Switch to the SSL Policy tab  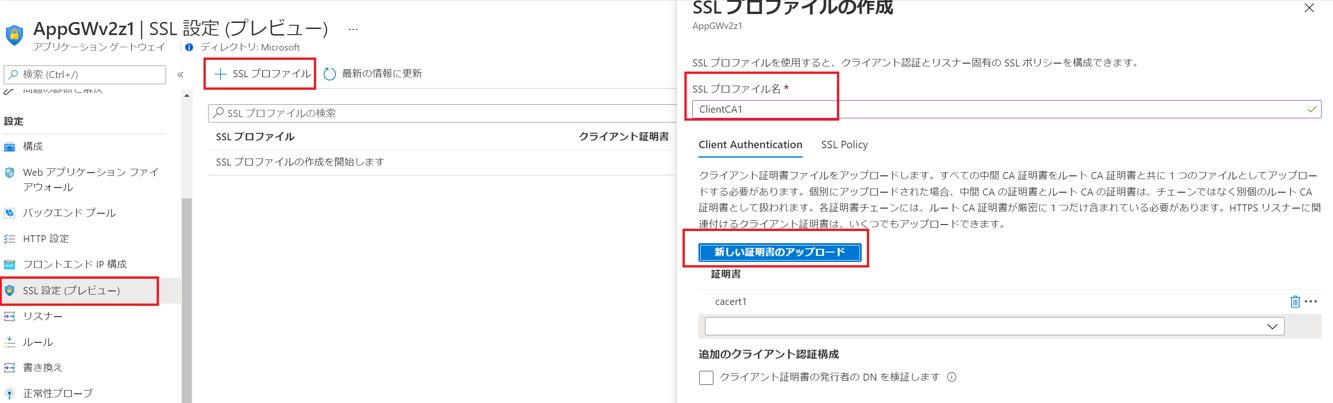[x=844, y=145]
